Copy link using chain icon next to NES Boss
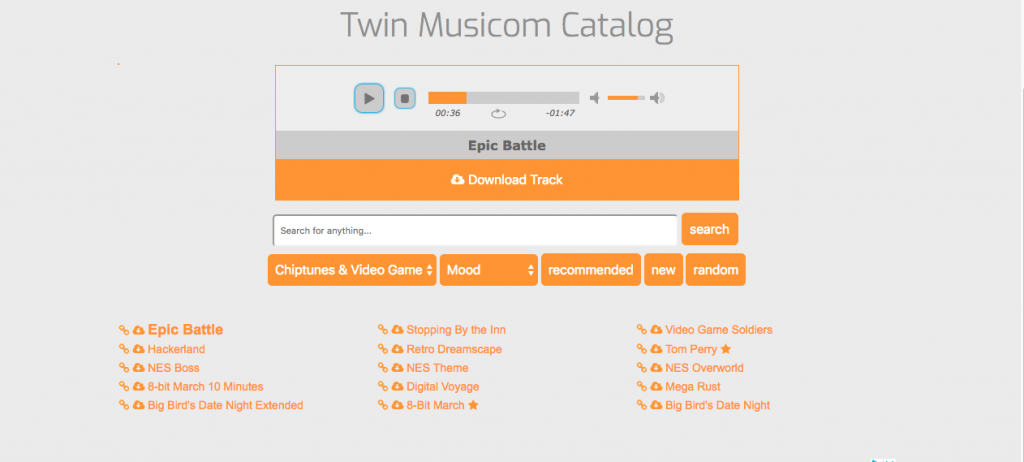 pyautogui.click(x=124, y=368)
